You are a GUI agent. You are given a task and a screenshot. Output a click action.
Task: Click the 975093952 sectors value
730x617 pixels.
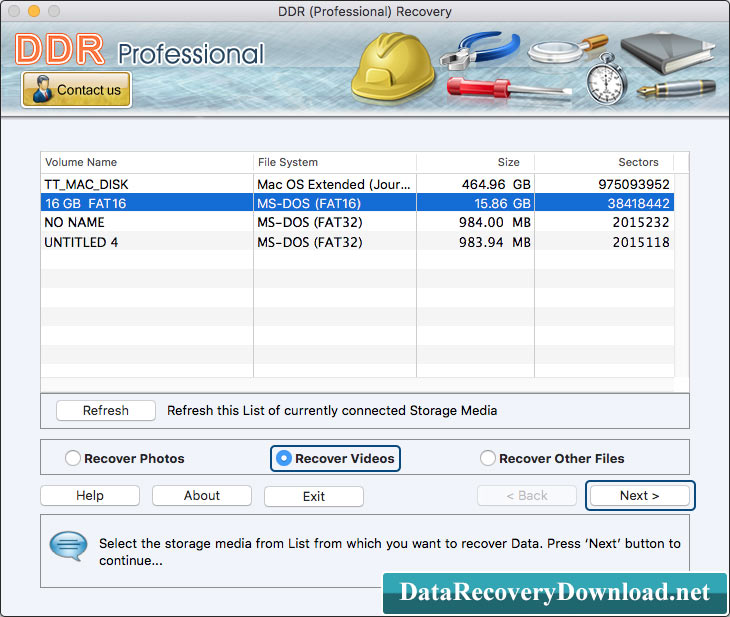[634, 184]
